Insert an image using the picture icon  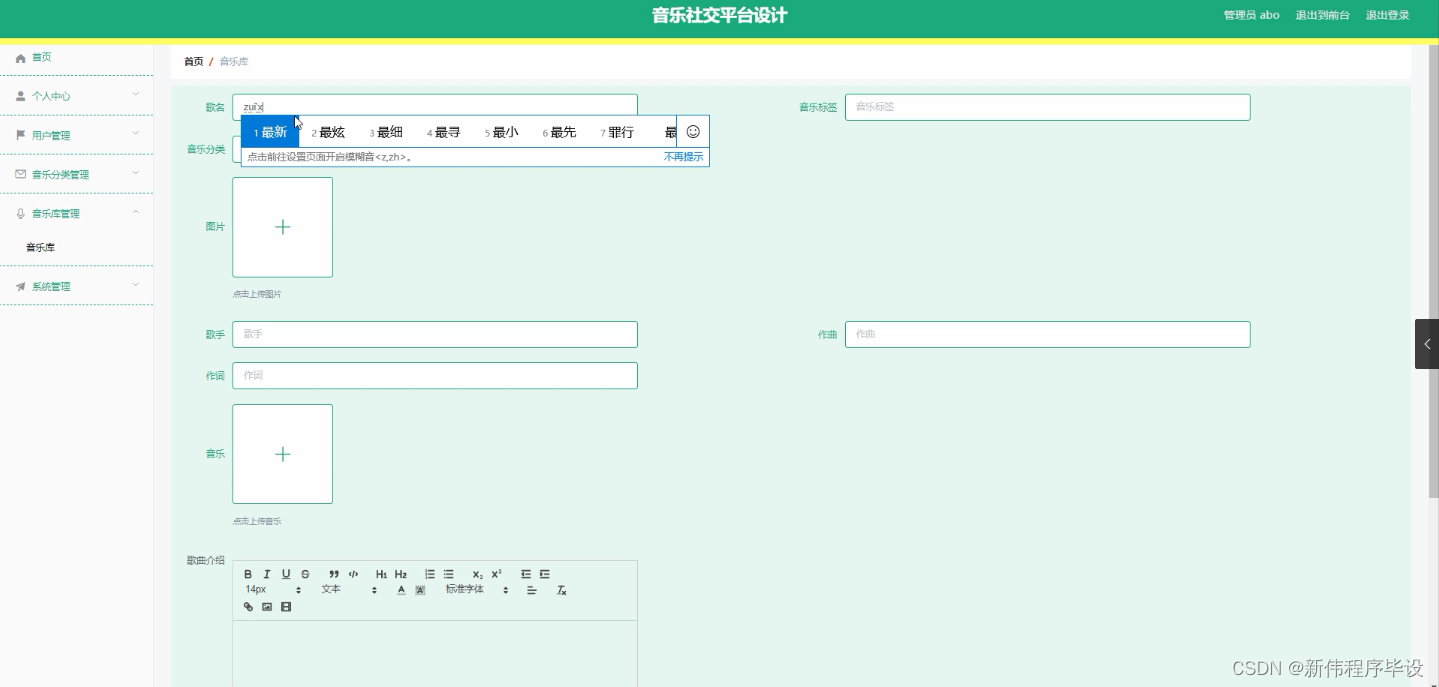pyautogui.click(x=266, y=606)
